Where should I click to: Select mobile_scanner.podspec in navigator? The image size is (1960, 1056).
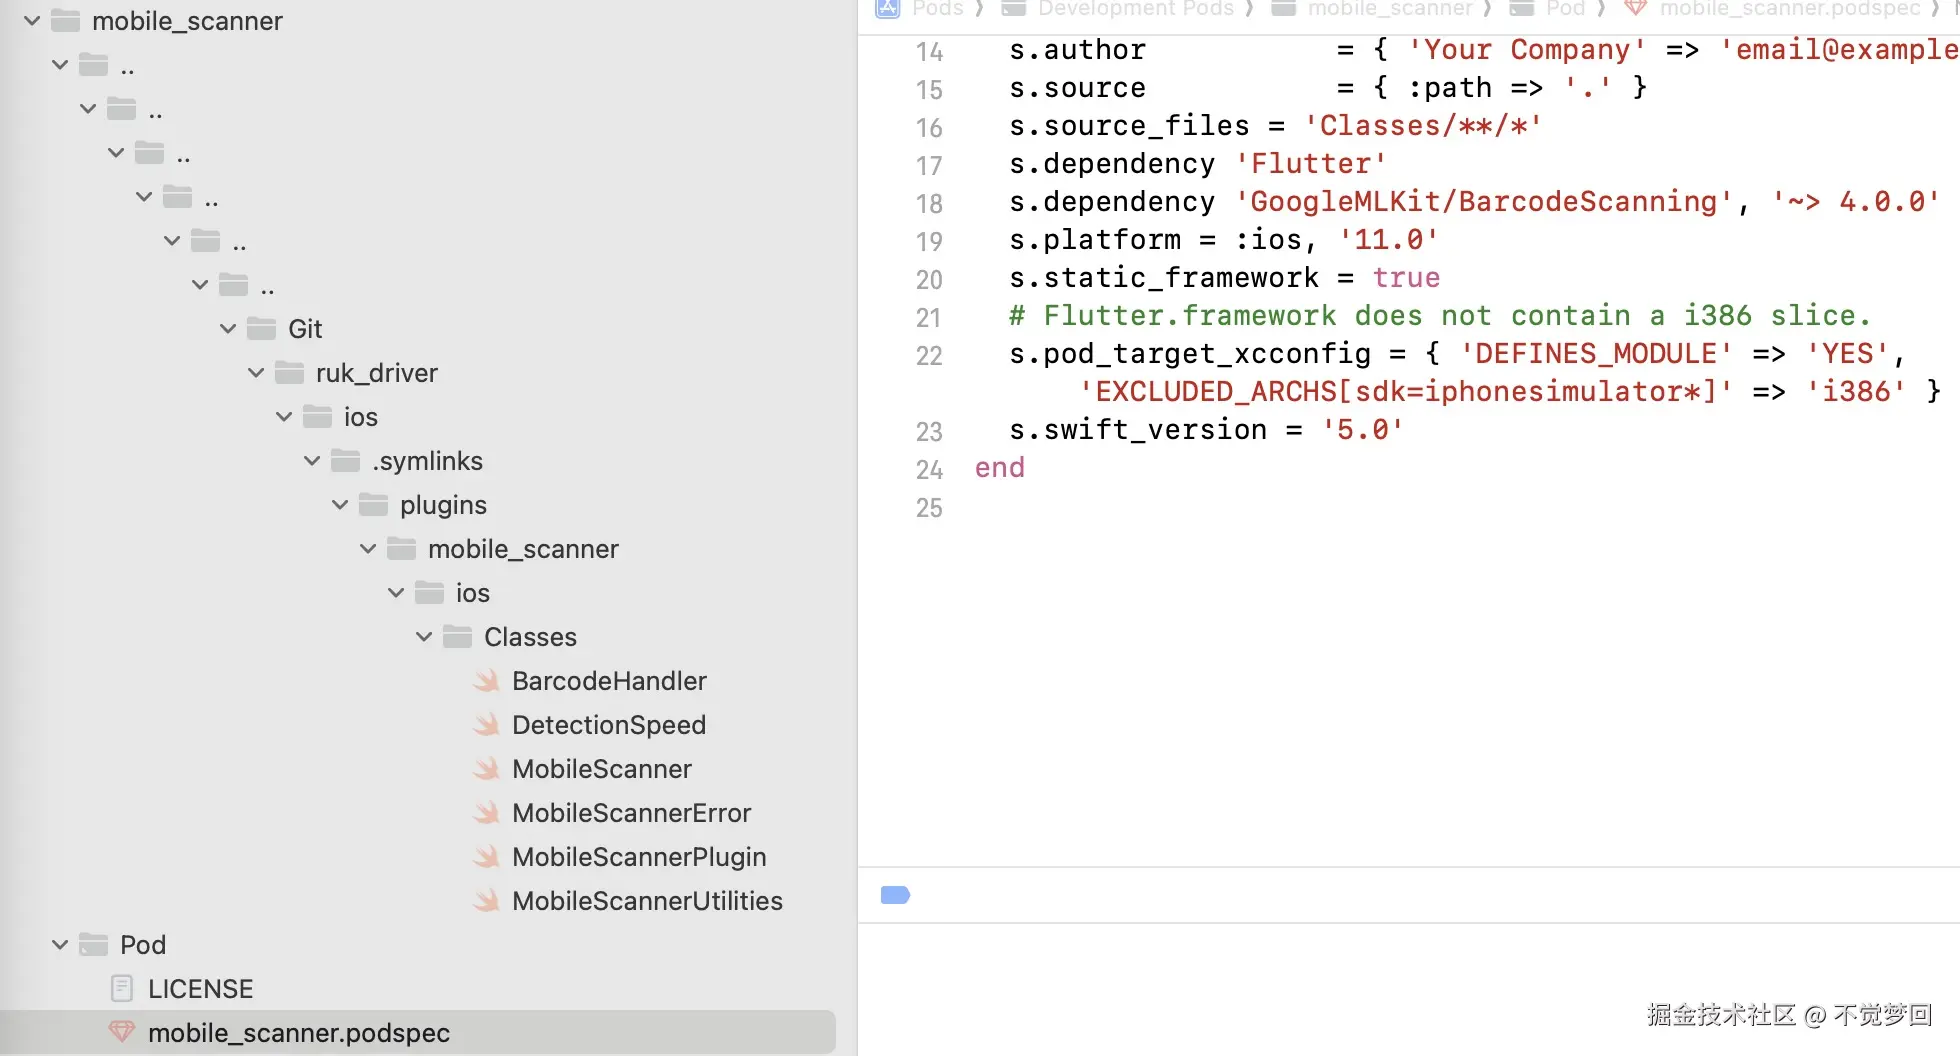tap(418, 1032)
